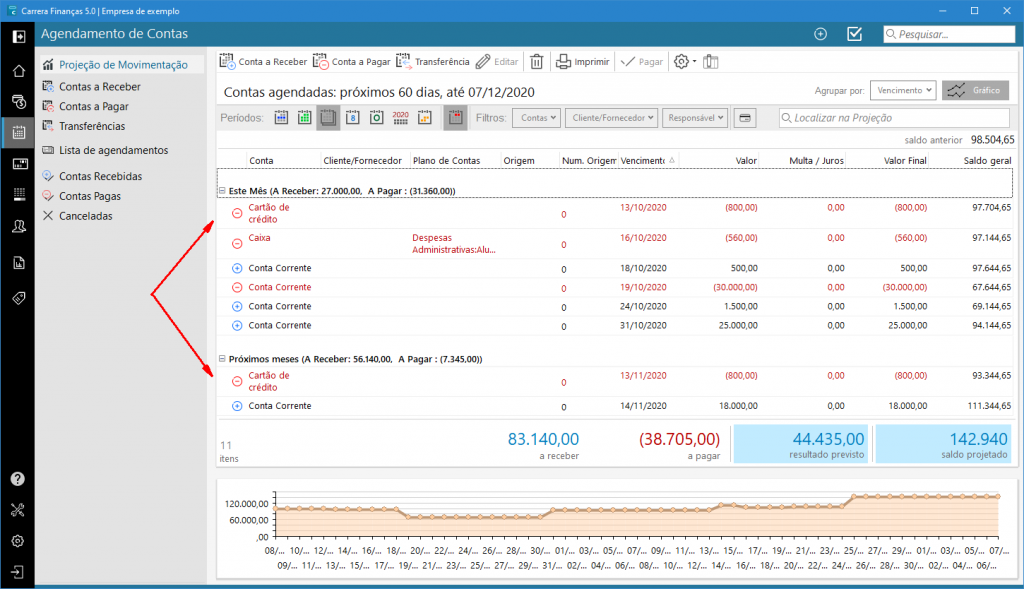This screenshot has width=1024, height=589.
Task: Click the help question mark icon
Action: 17,479
